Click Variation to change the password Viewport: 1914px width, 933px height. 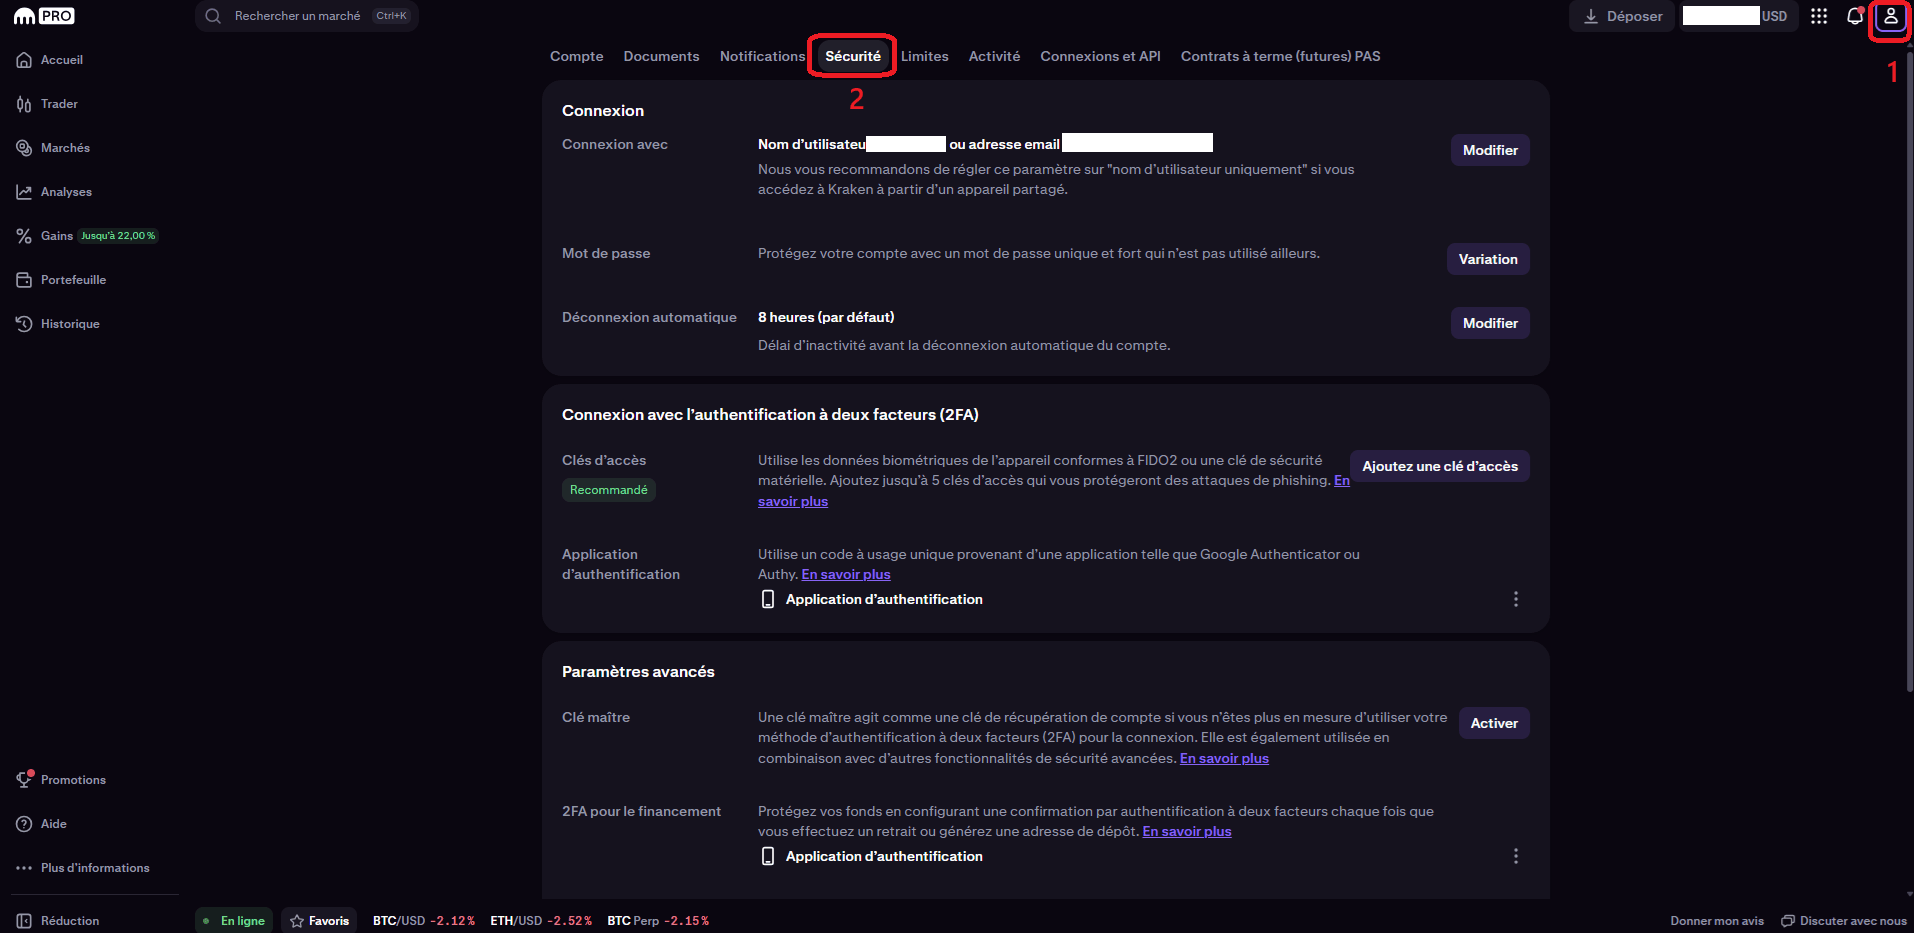[1488, 258]
